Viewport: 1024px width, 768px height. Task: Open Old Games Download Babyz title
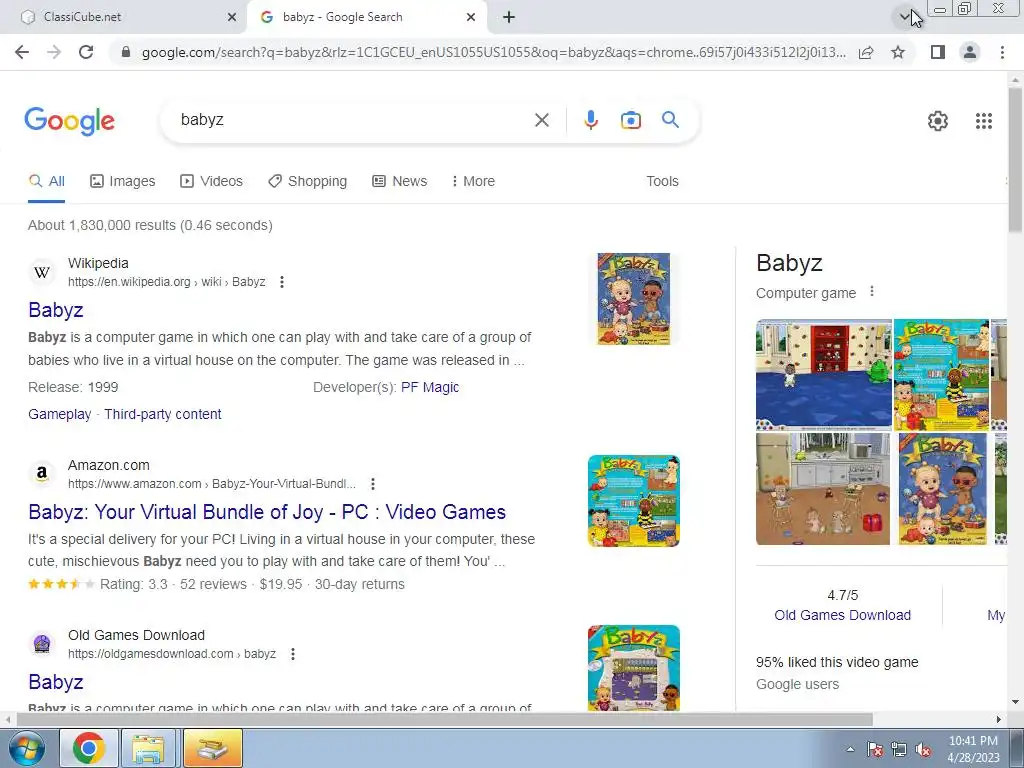pos(56,682)
